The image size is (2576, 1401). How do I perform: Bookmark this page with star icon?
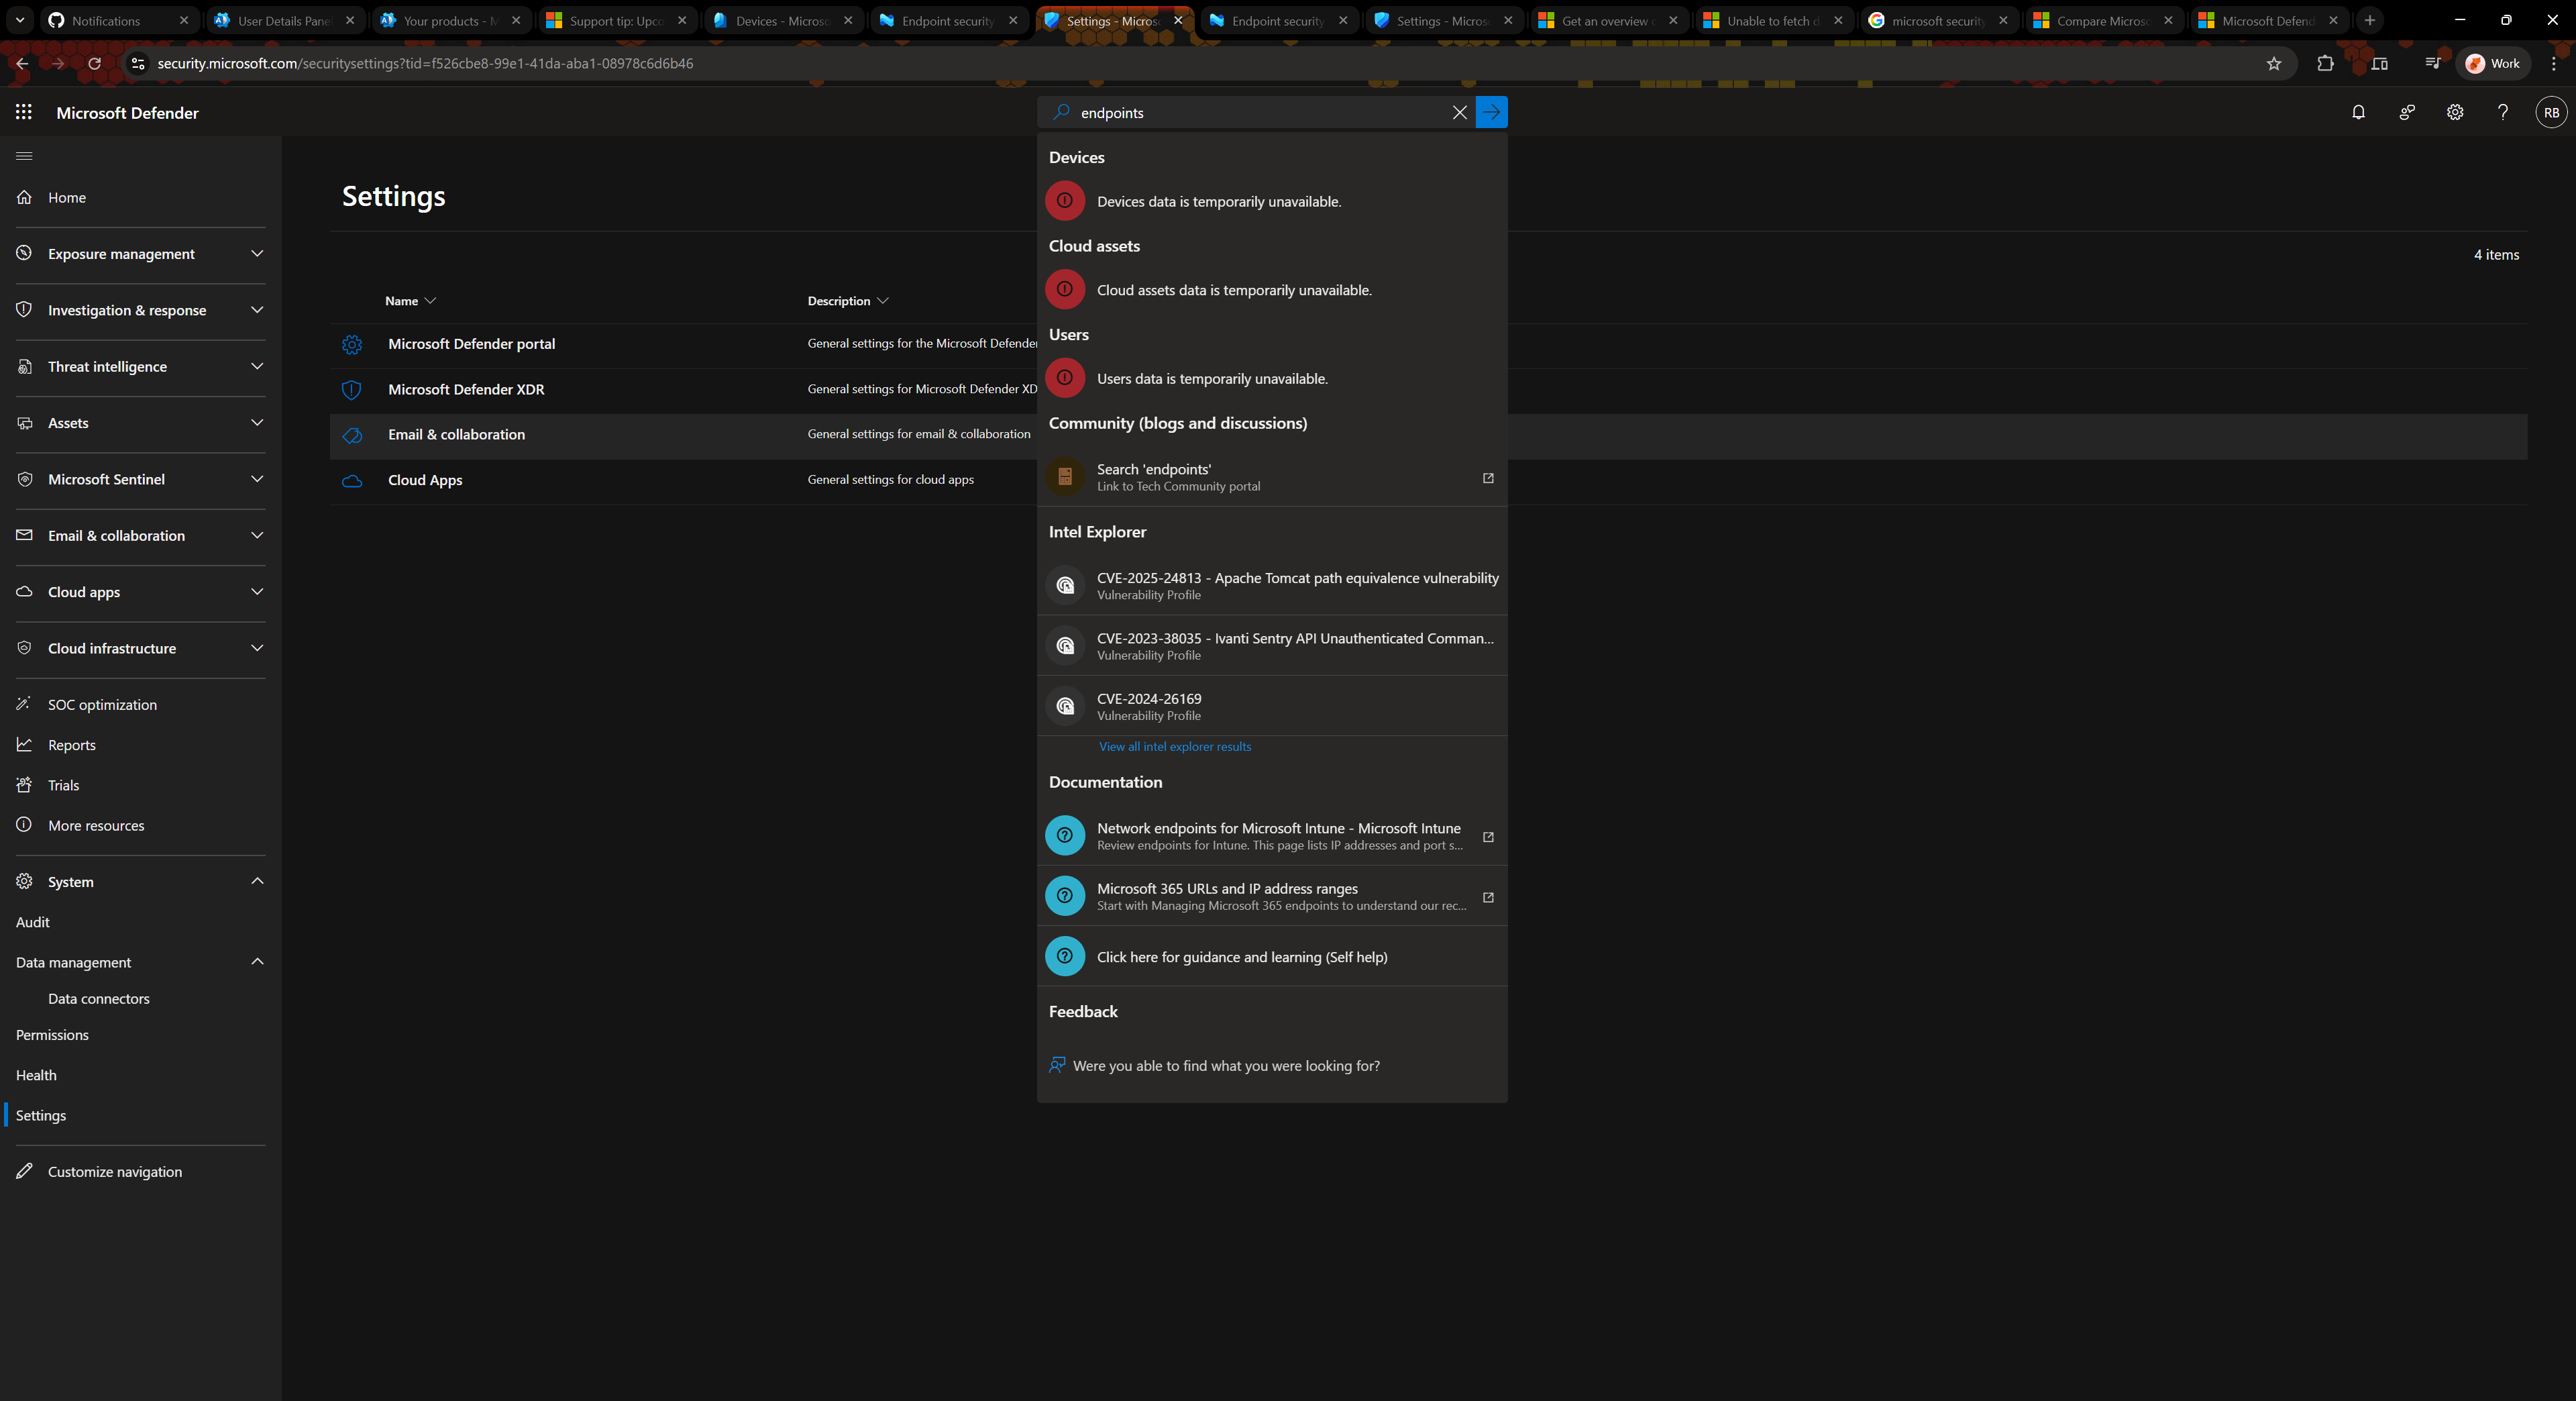pos(2273,63)
